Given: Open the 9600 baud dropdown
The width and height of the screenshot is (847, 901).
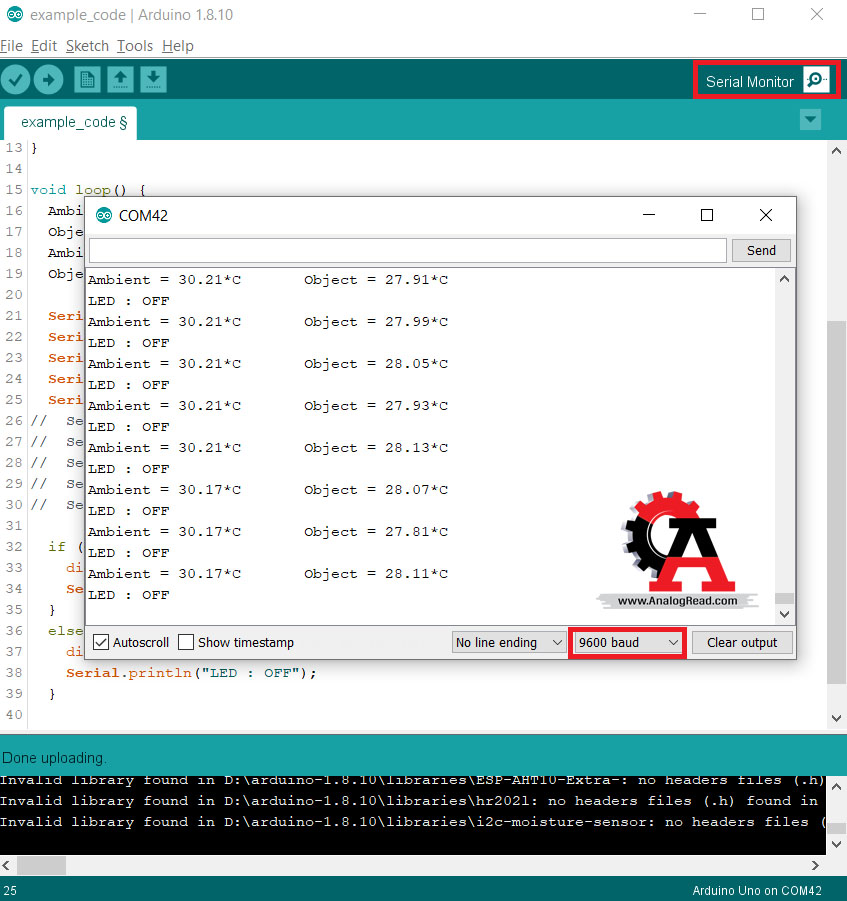Looking at the screenshot, I should click(x=627, y=642).
